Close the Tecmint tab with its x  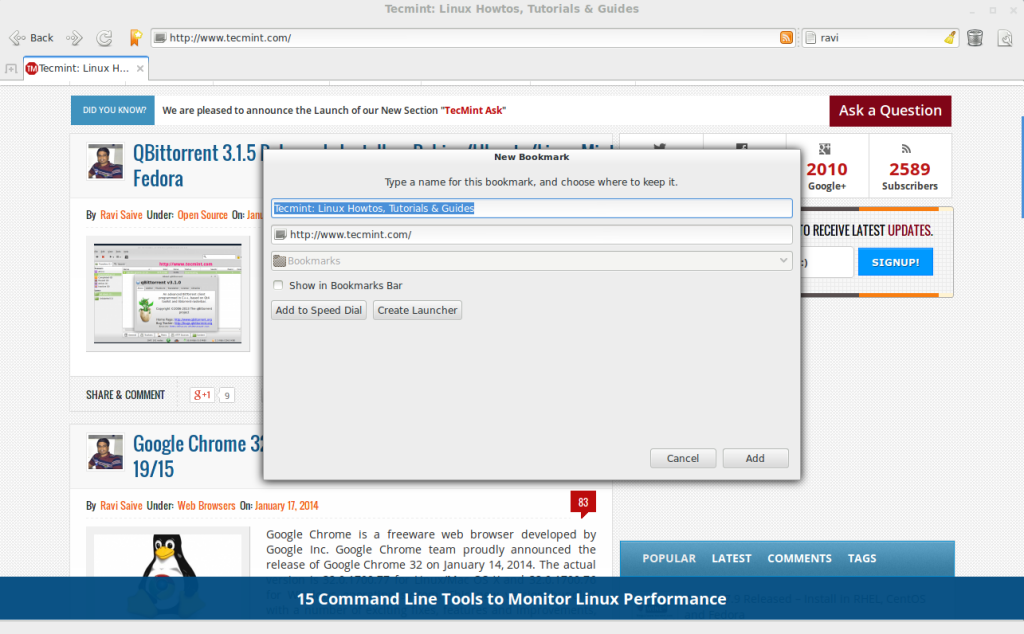click(140, 68)
